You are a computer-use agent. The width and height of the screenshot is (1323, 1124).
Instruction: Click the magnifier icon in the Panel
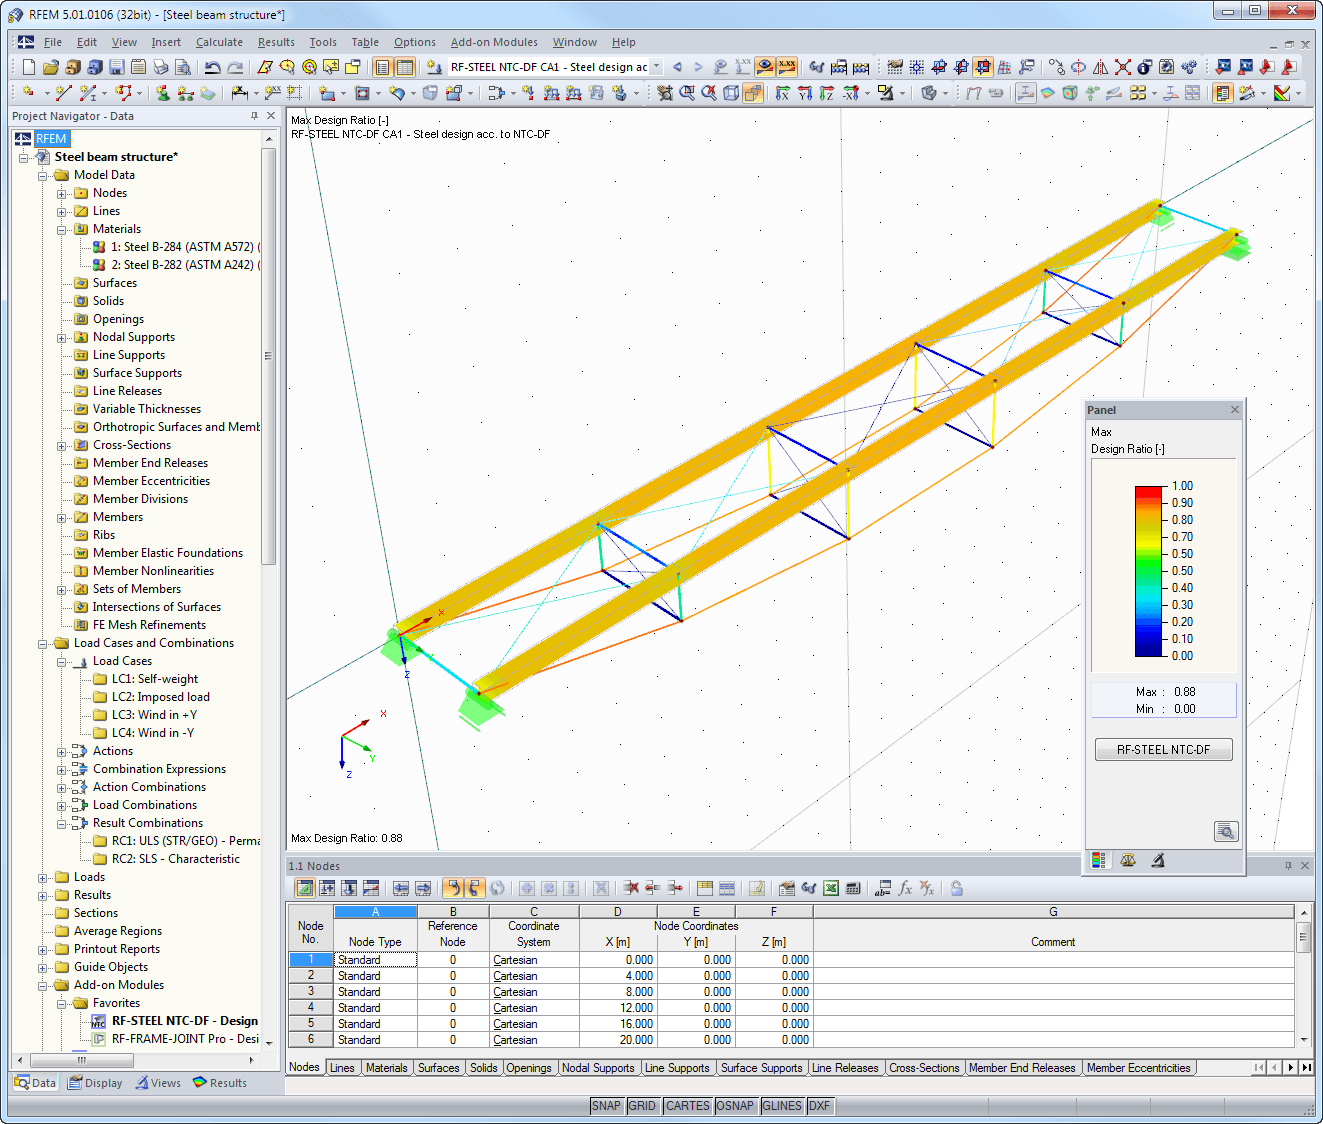[x=1226, y=831]
